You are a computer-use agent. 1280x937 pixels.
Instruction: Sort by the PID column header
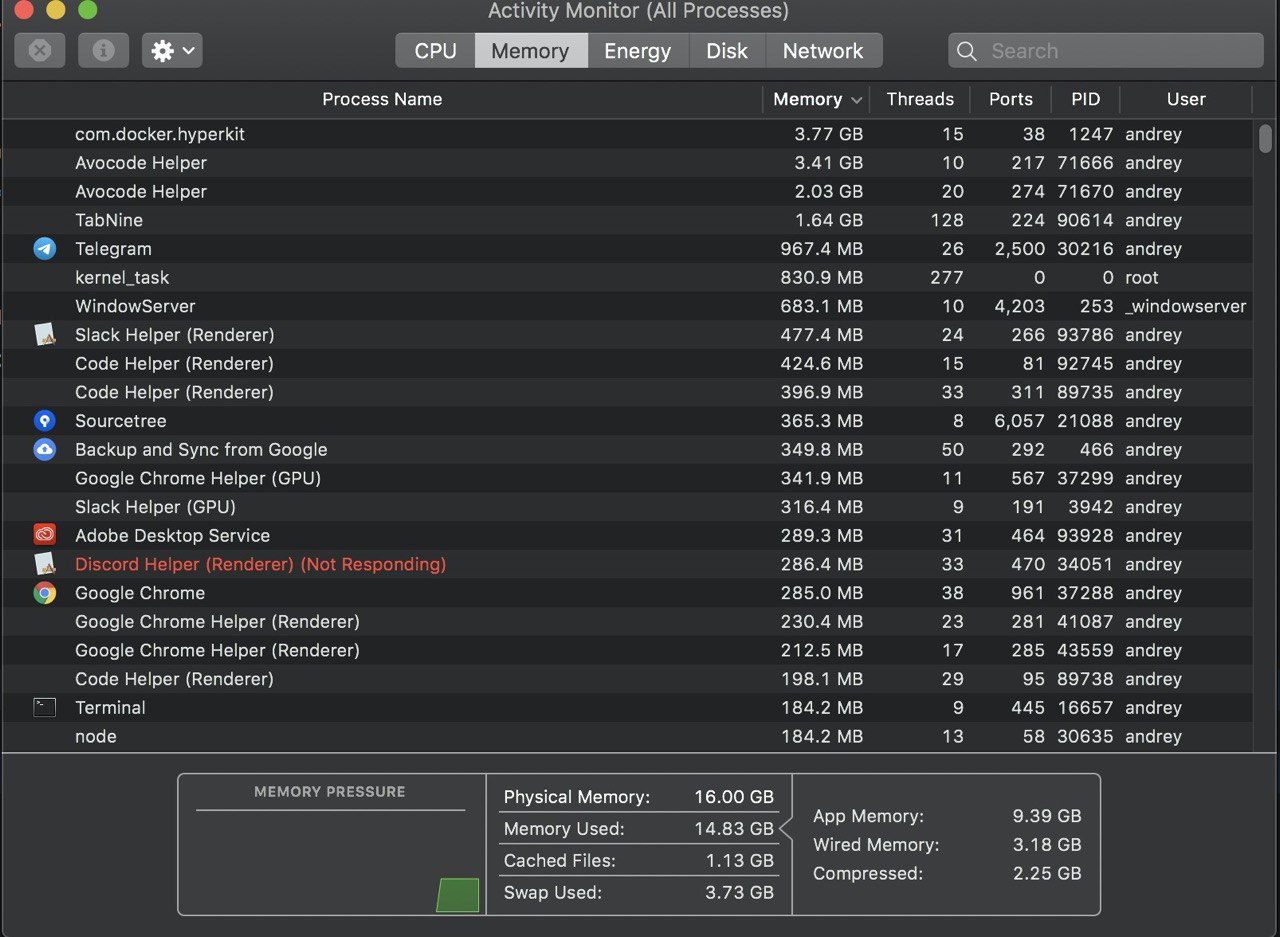[x=1085, y=99]
